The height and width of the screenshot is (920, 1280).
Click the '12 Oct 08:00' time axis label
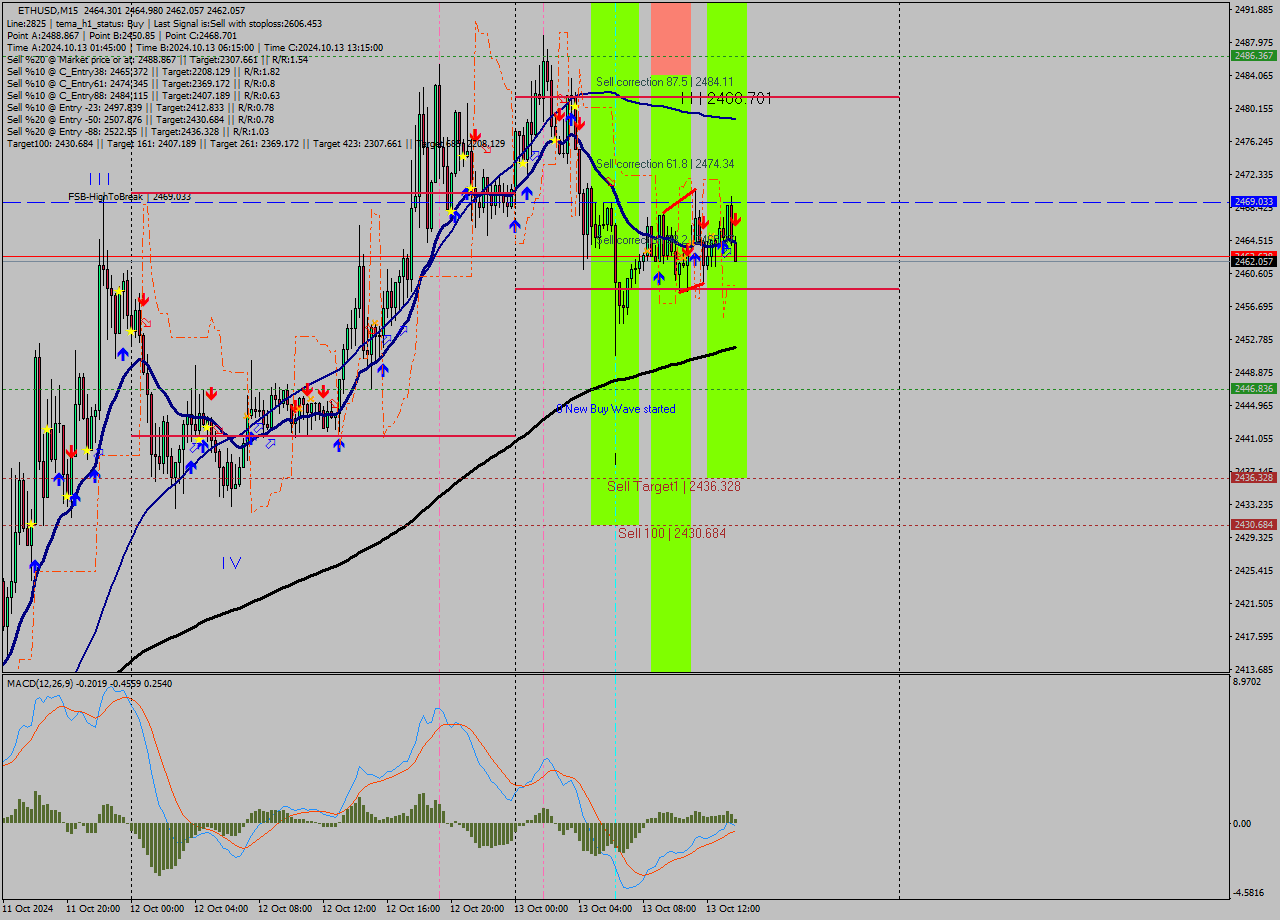[285, 909]
